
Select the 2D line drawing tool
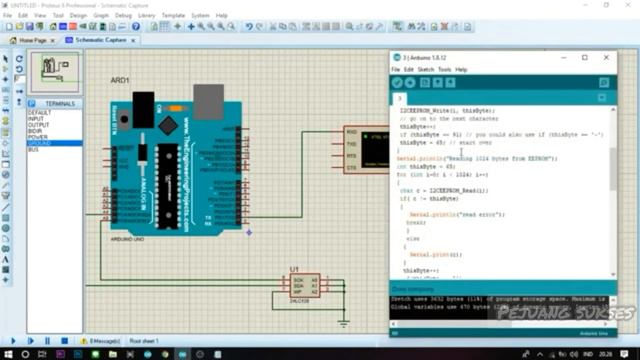tap(6, 207)
